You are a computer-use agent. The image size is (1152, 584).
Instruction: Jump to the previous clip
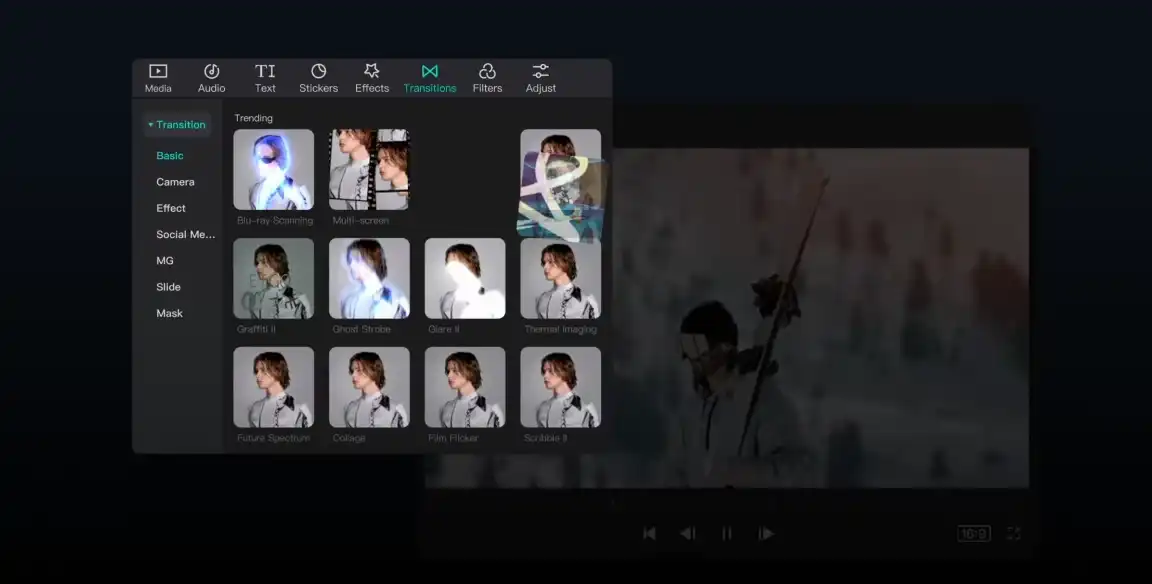[x=649, y=533]
